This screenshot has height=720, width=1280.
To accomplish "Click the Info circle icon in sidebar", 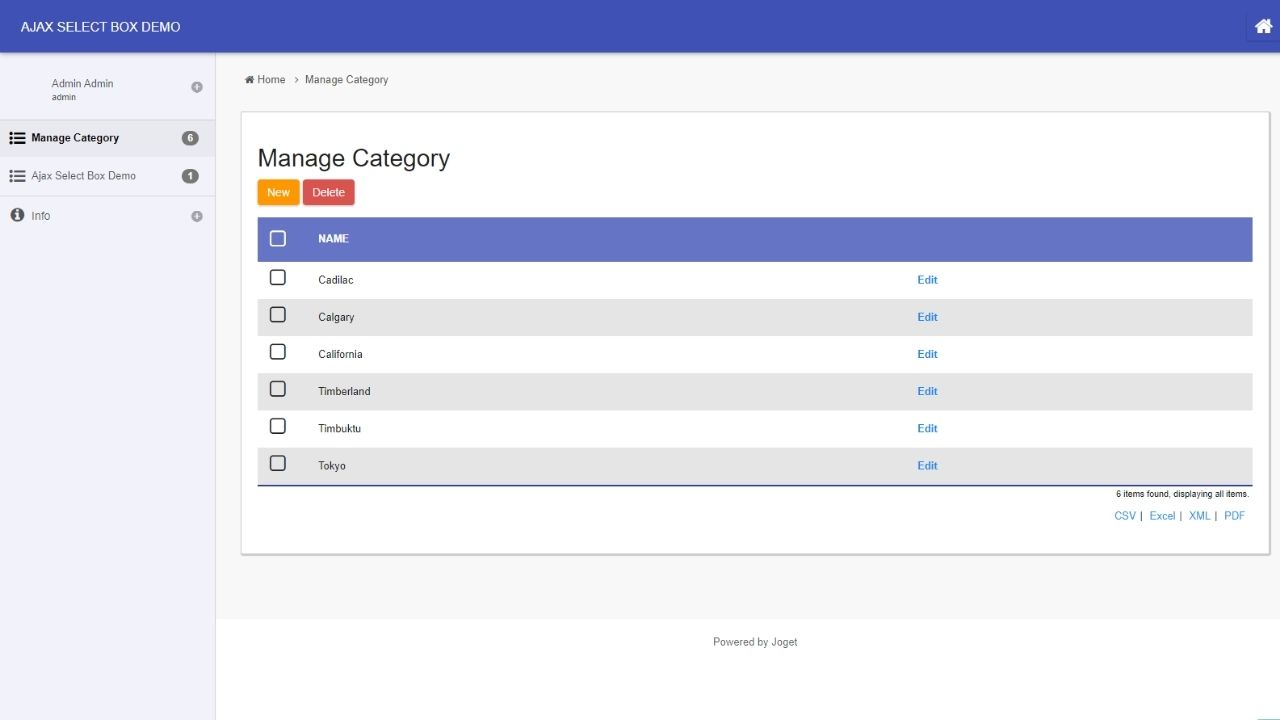I will click(x=17, y=215).
